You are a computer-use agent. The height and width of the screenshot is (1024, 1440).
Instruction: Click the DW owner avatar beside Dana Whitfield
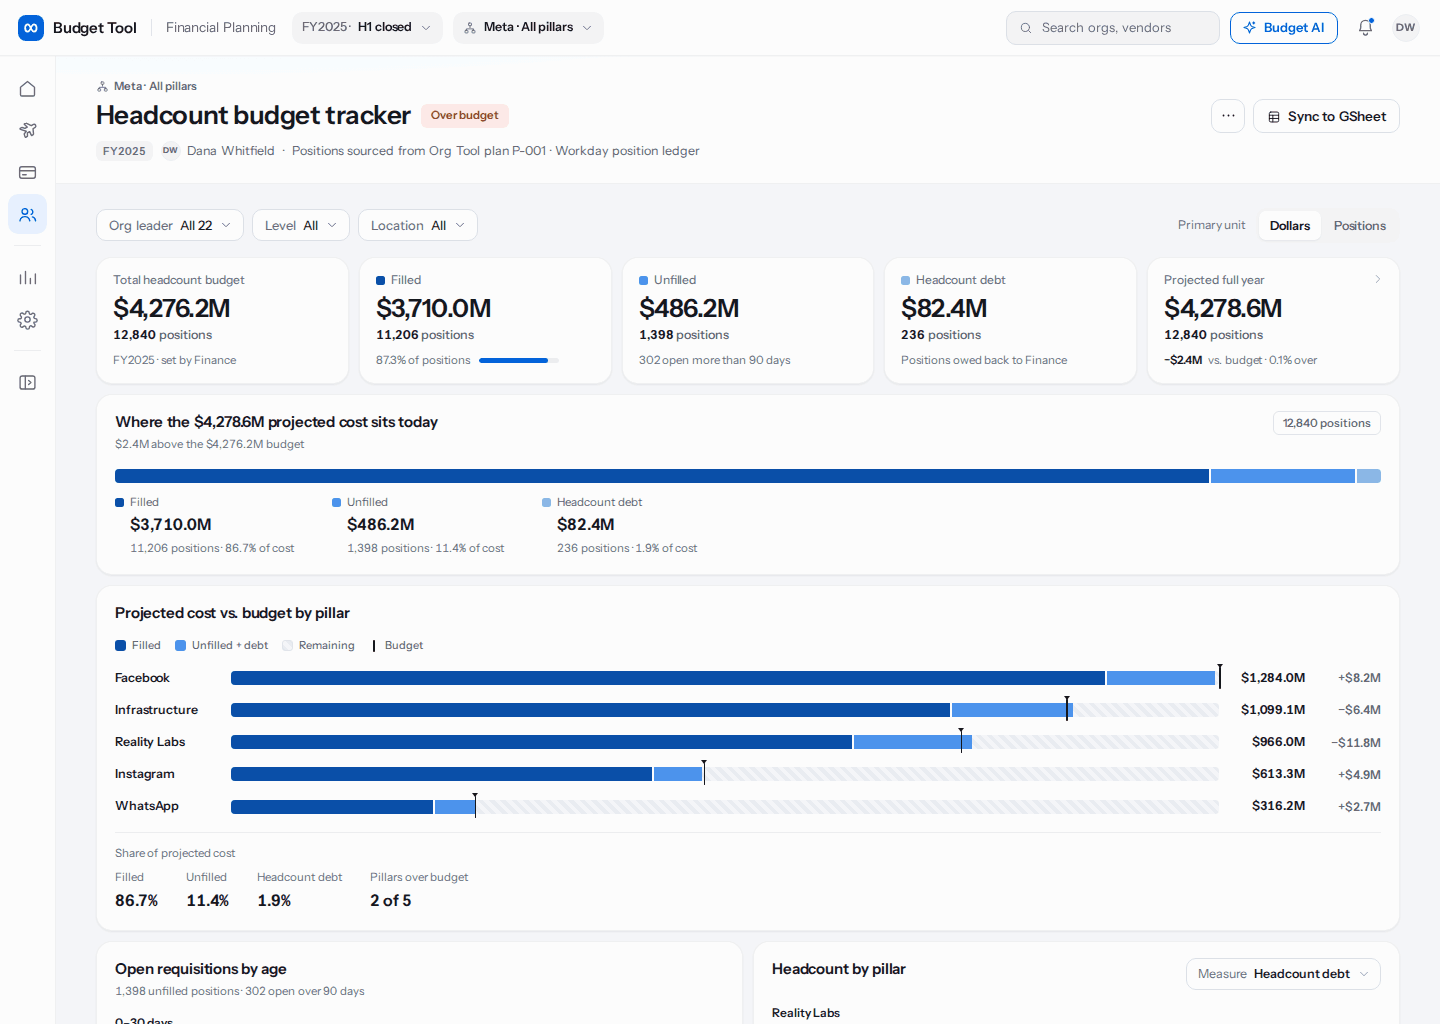pyautogui.click(x=170, y=151)
